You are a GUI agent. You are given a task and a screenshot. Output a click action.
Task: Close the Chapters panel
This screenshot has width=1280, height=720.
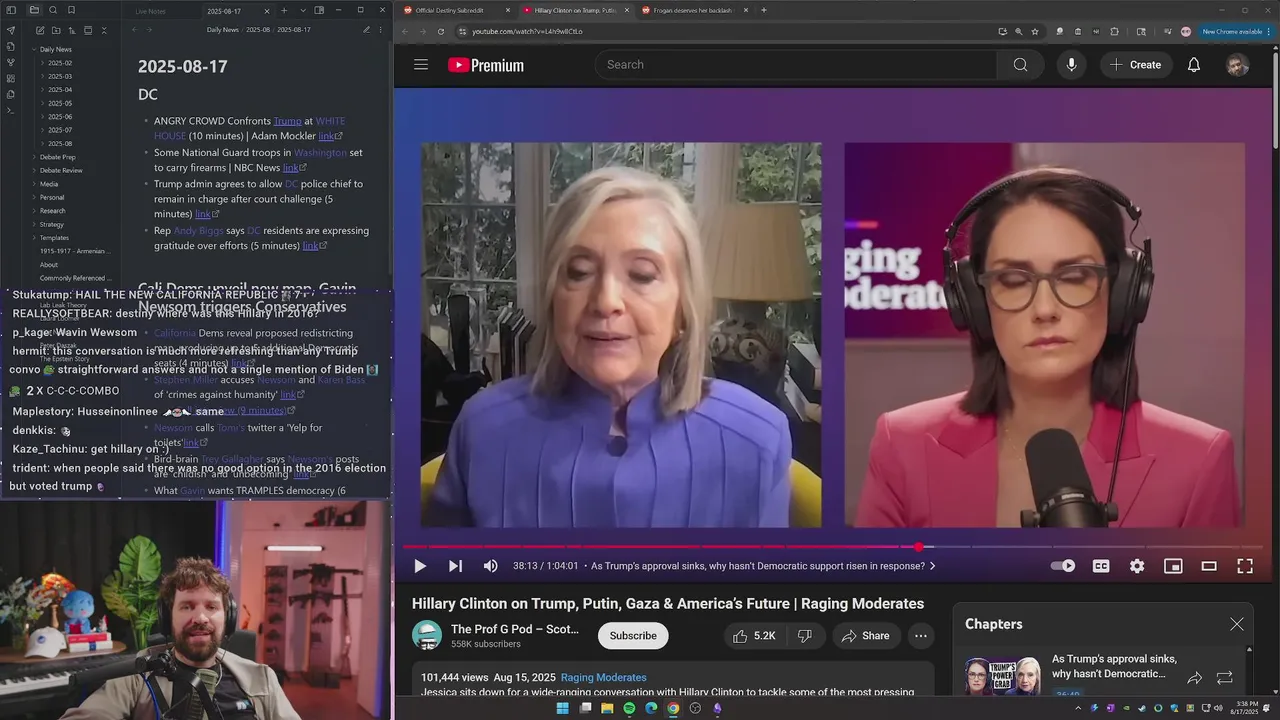1237,624
